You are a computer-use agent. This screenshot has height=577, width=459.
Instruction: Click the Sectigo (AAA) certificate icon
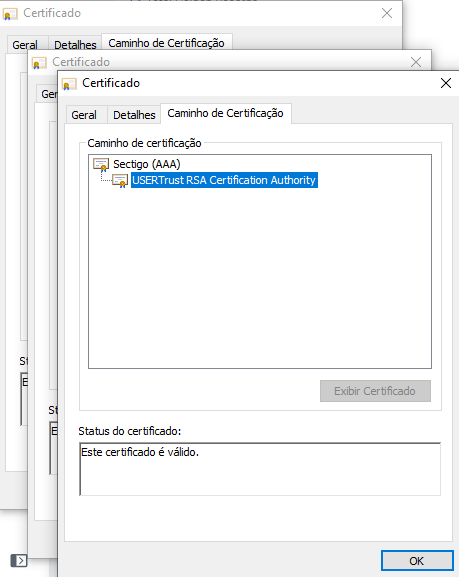(x=101, y=164)
